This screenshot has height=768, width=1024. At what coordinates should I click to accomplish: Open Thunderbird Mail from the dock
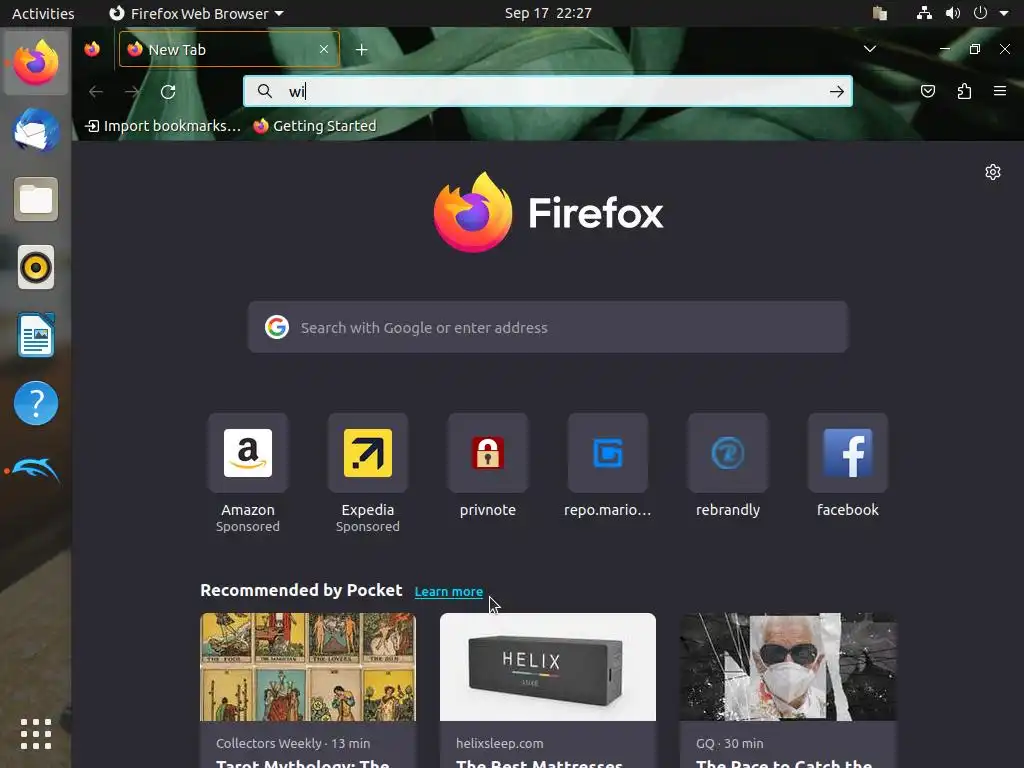(x=36, y=131)
